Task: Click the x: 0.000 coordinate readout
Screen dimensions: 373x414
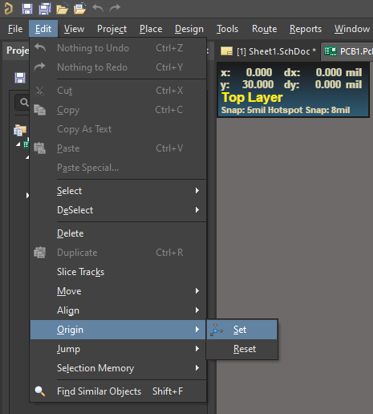Action: click(x=246, y=72)
